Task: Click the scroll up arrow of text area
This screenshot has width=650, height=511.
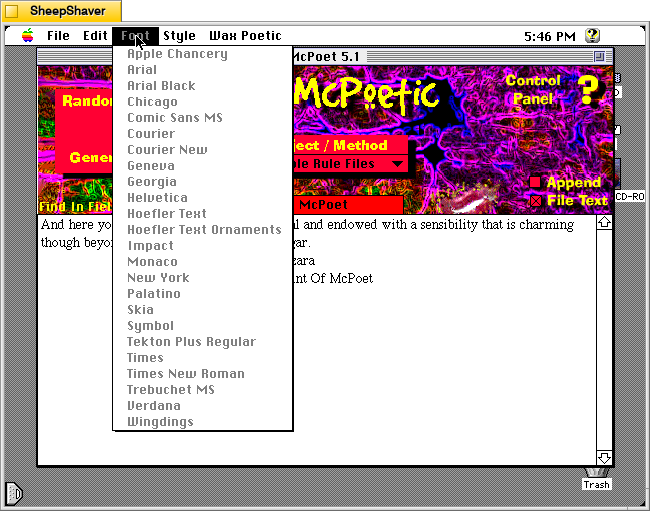Action: click(x=604, y=223)
